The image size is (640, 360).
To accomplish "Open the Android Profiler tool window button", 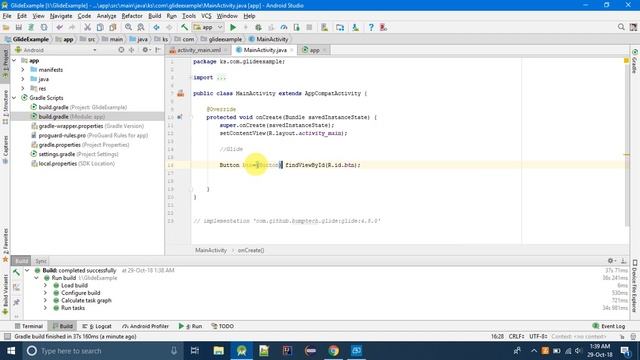I will [x=145, y=326].
